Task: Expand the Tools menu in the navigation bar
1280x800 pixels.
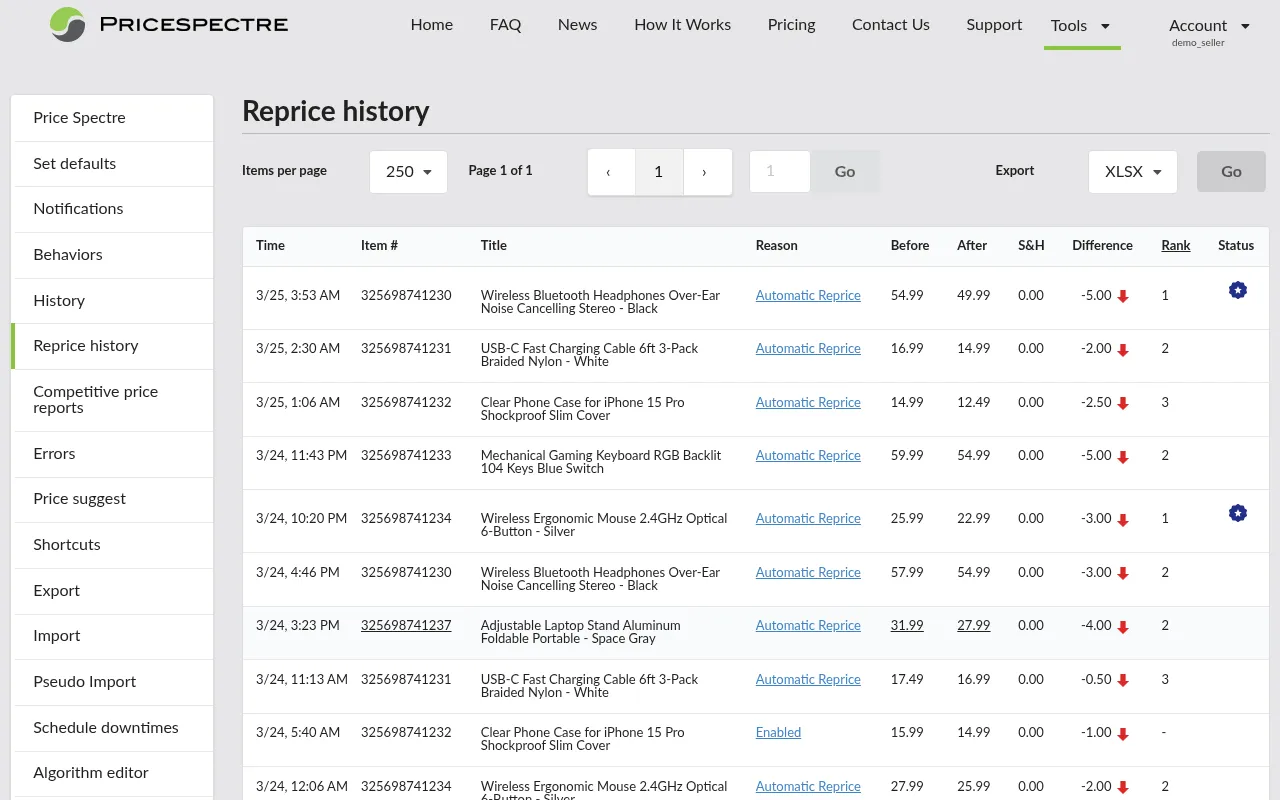Action: click(1081, 26)
